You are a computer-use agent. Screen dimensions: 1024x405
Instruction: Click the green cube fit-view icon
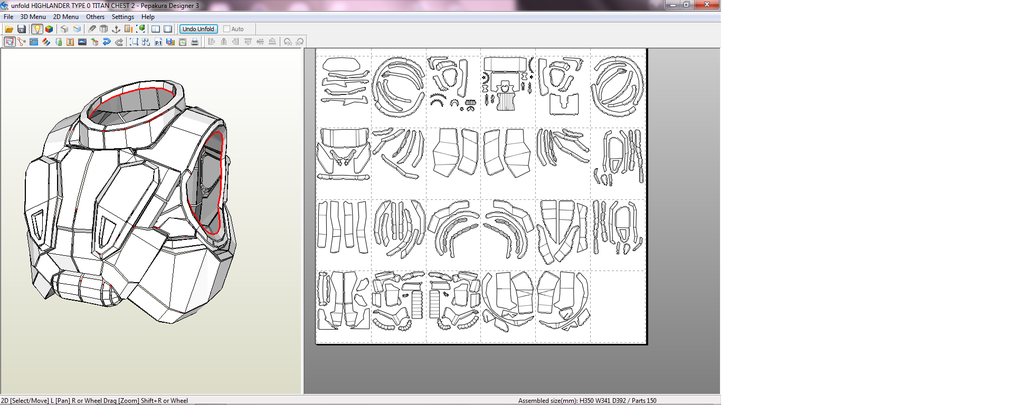pyautogui.click(x=141, y=29)
